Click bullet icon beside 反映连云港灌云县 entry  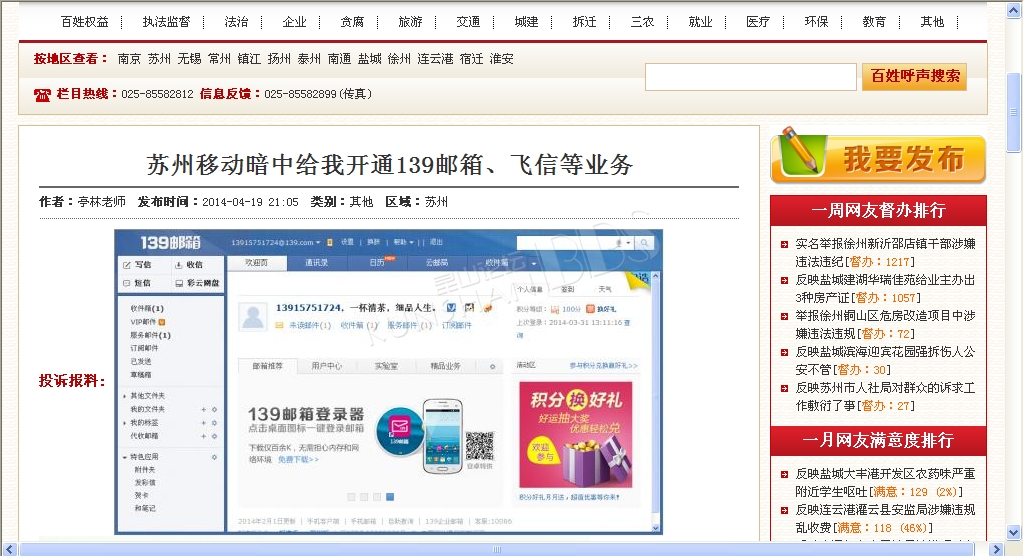(x=784, y=510)
